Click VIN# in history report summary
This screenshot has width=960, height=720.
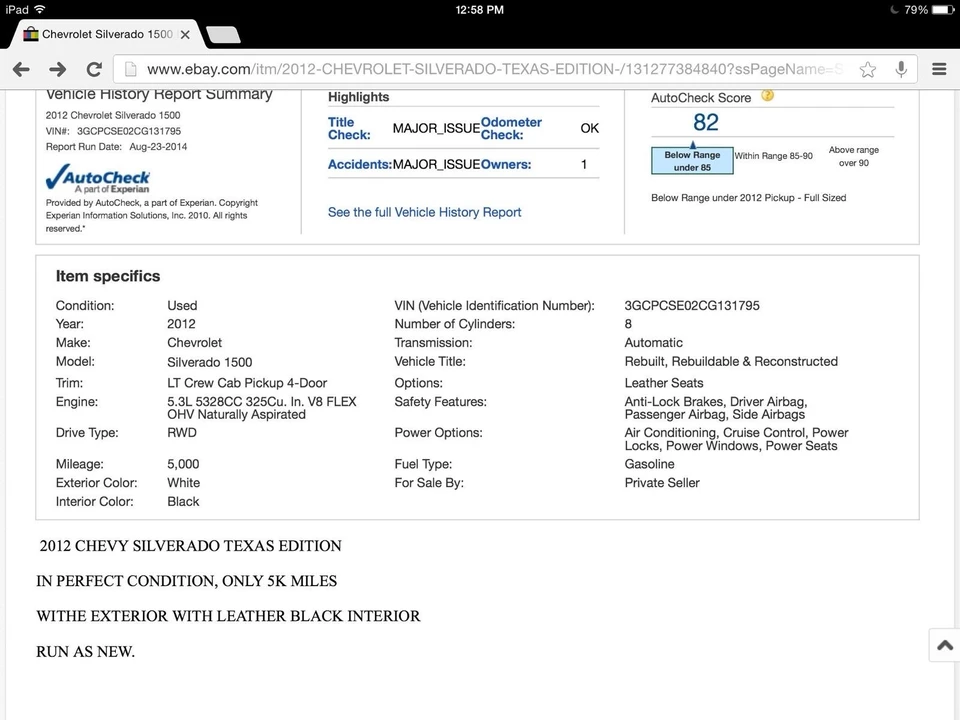(x=113, y=131)
